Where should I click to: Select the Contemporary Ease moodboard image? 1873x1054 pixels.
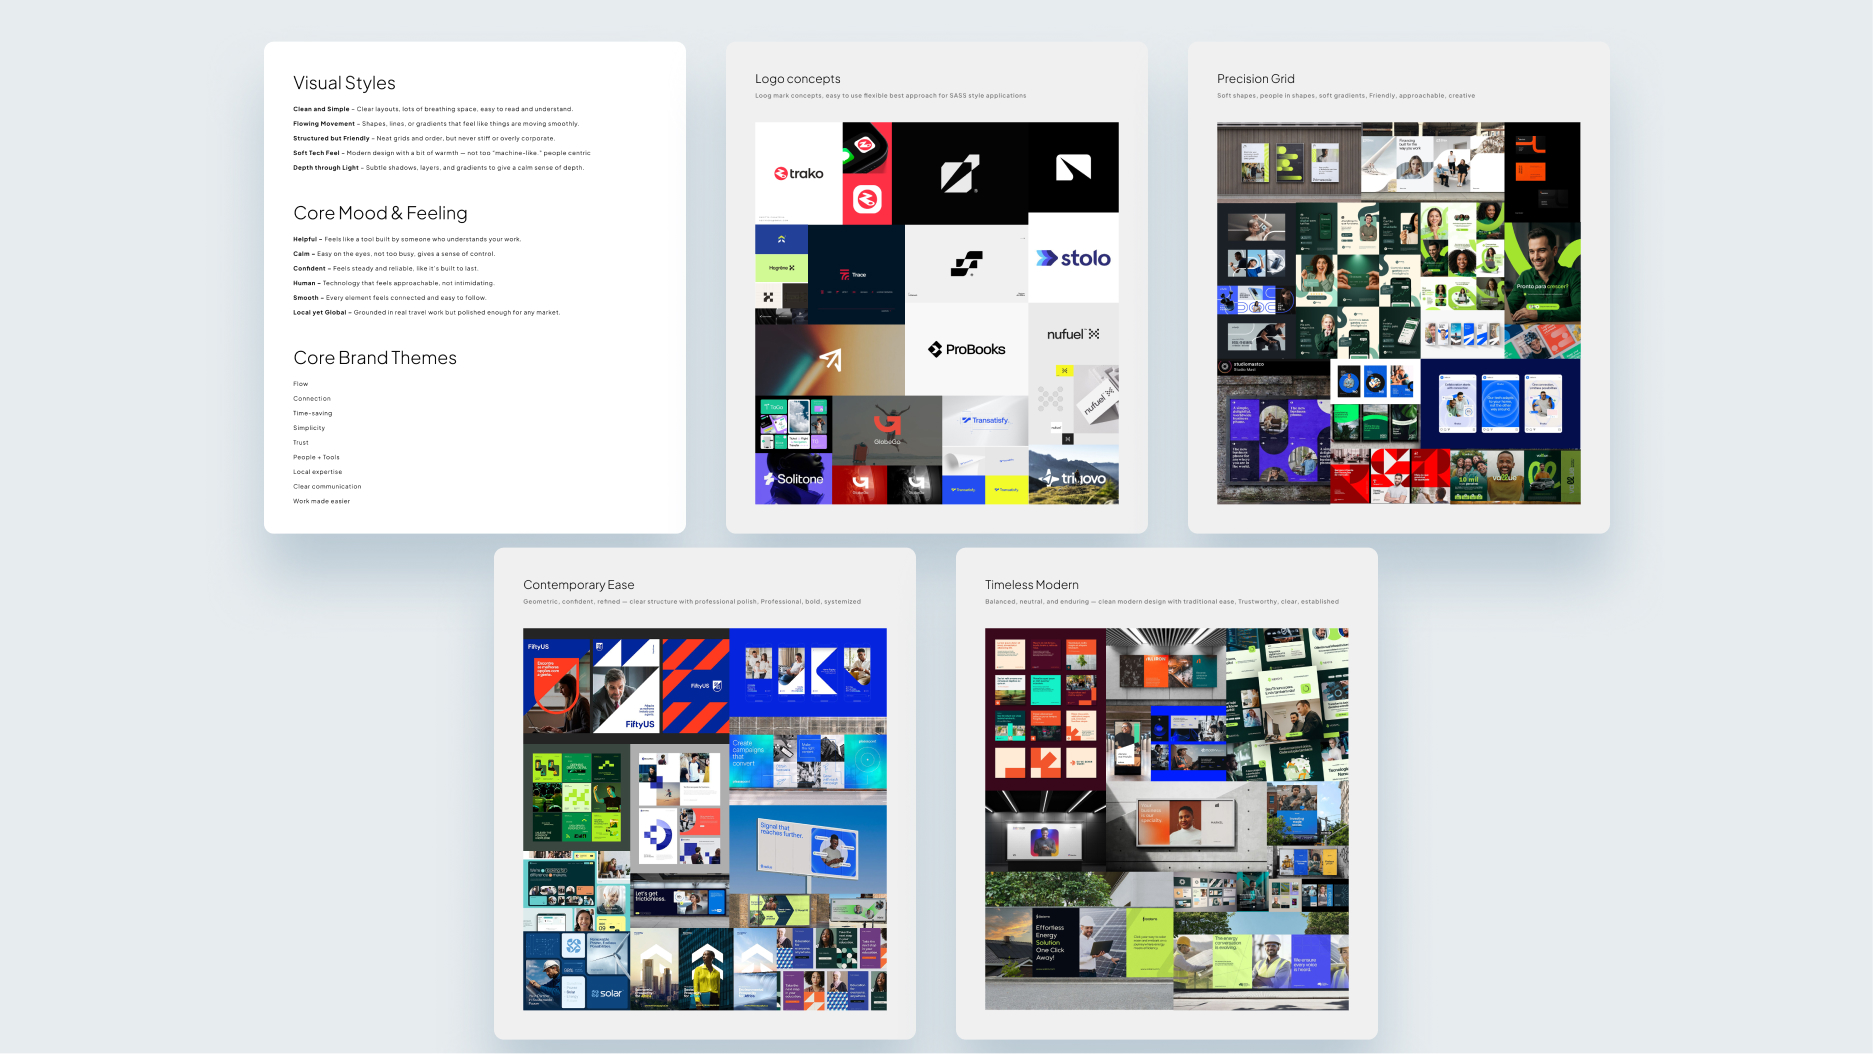tap(705, 819)
